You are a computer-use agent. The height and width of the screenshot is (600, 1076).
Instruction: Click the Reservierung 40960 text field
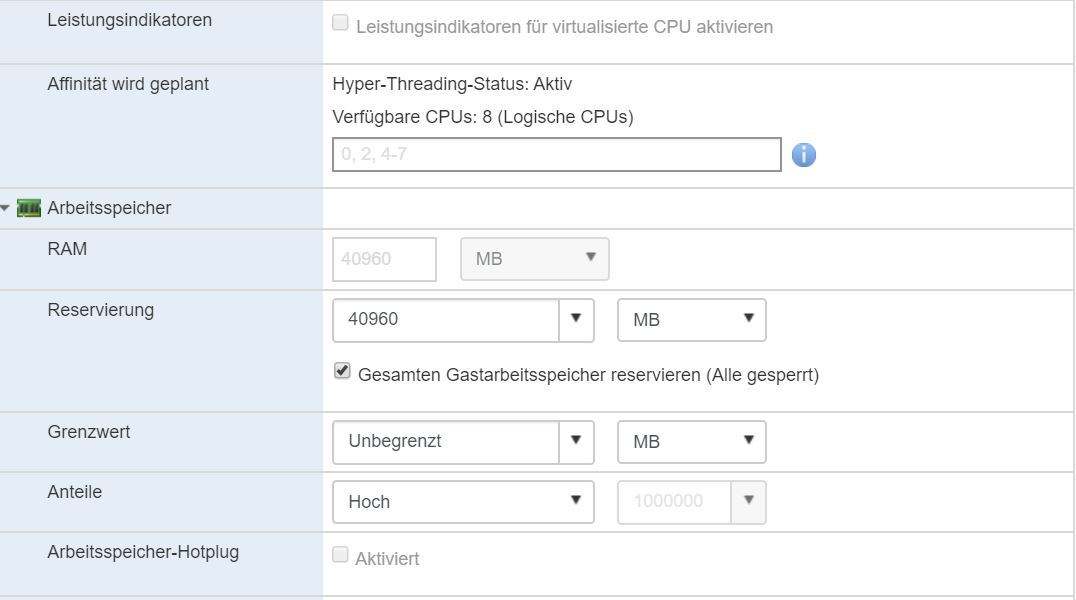point(445,320)
